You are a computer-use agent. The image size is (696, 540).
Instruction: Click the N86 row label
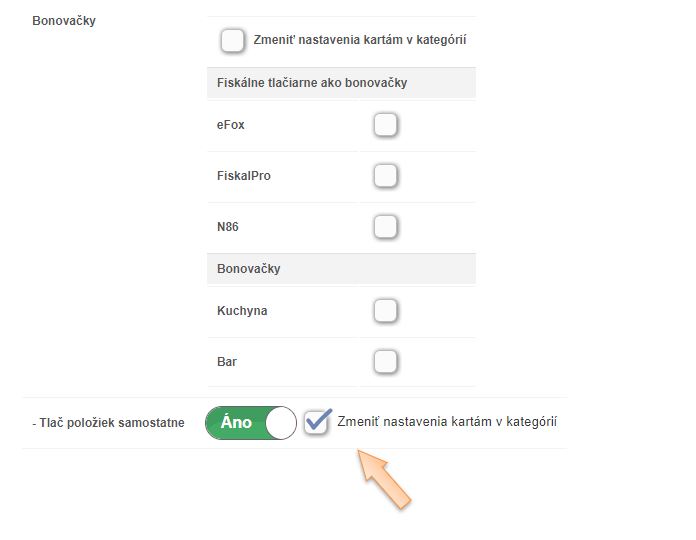pos(228,227)
